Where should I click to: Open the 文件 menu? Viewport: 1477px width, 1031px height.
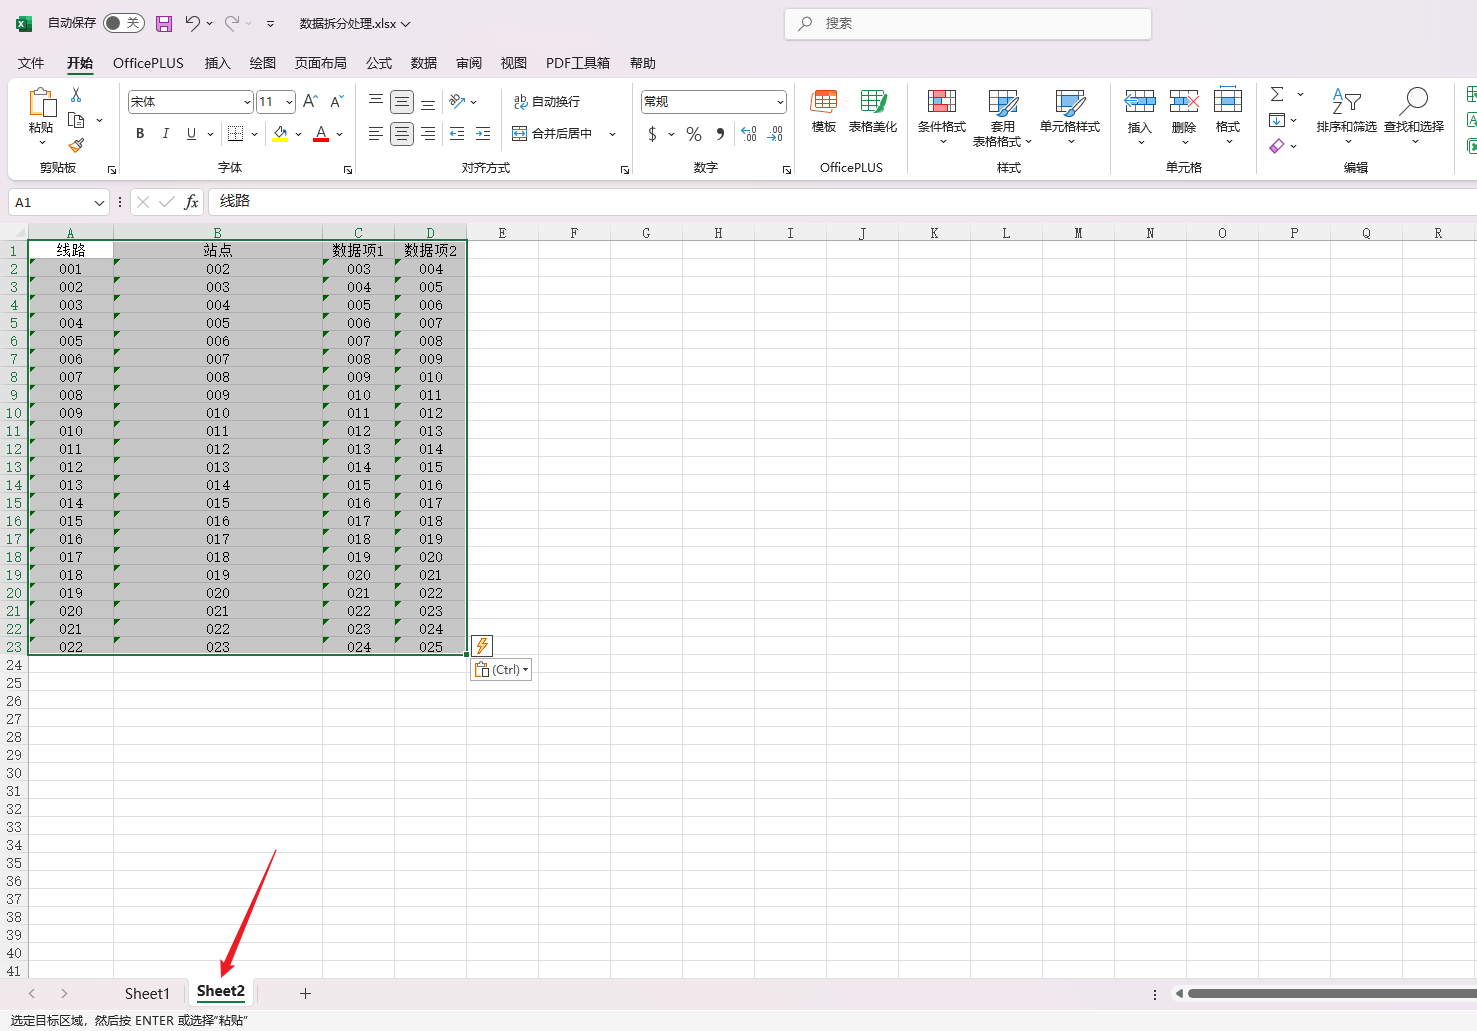31,63
